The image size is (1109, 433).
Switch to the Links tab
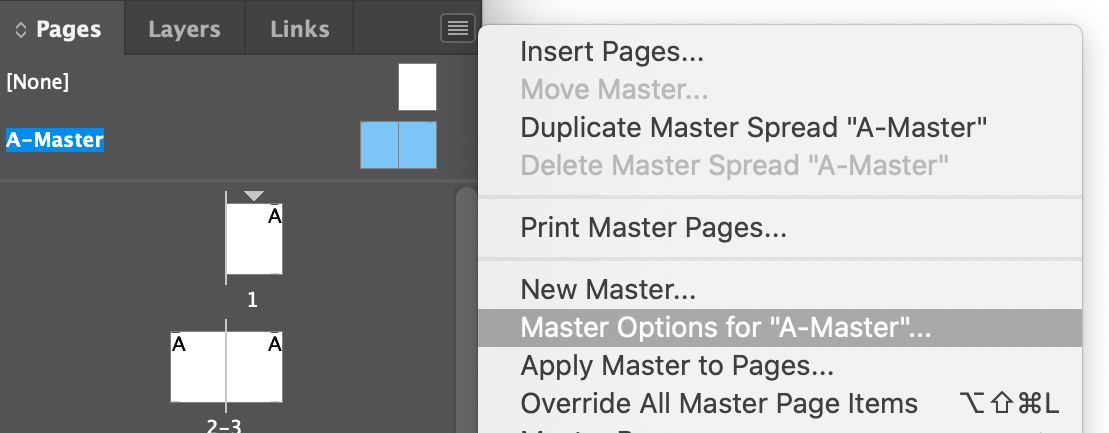(299, 29)
